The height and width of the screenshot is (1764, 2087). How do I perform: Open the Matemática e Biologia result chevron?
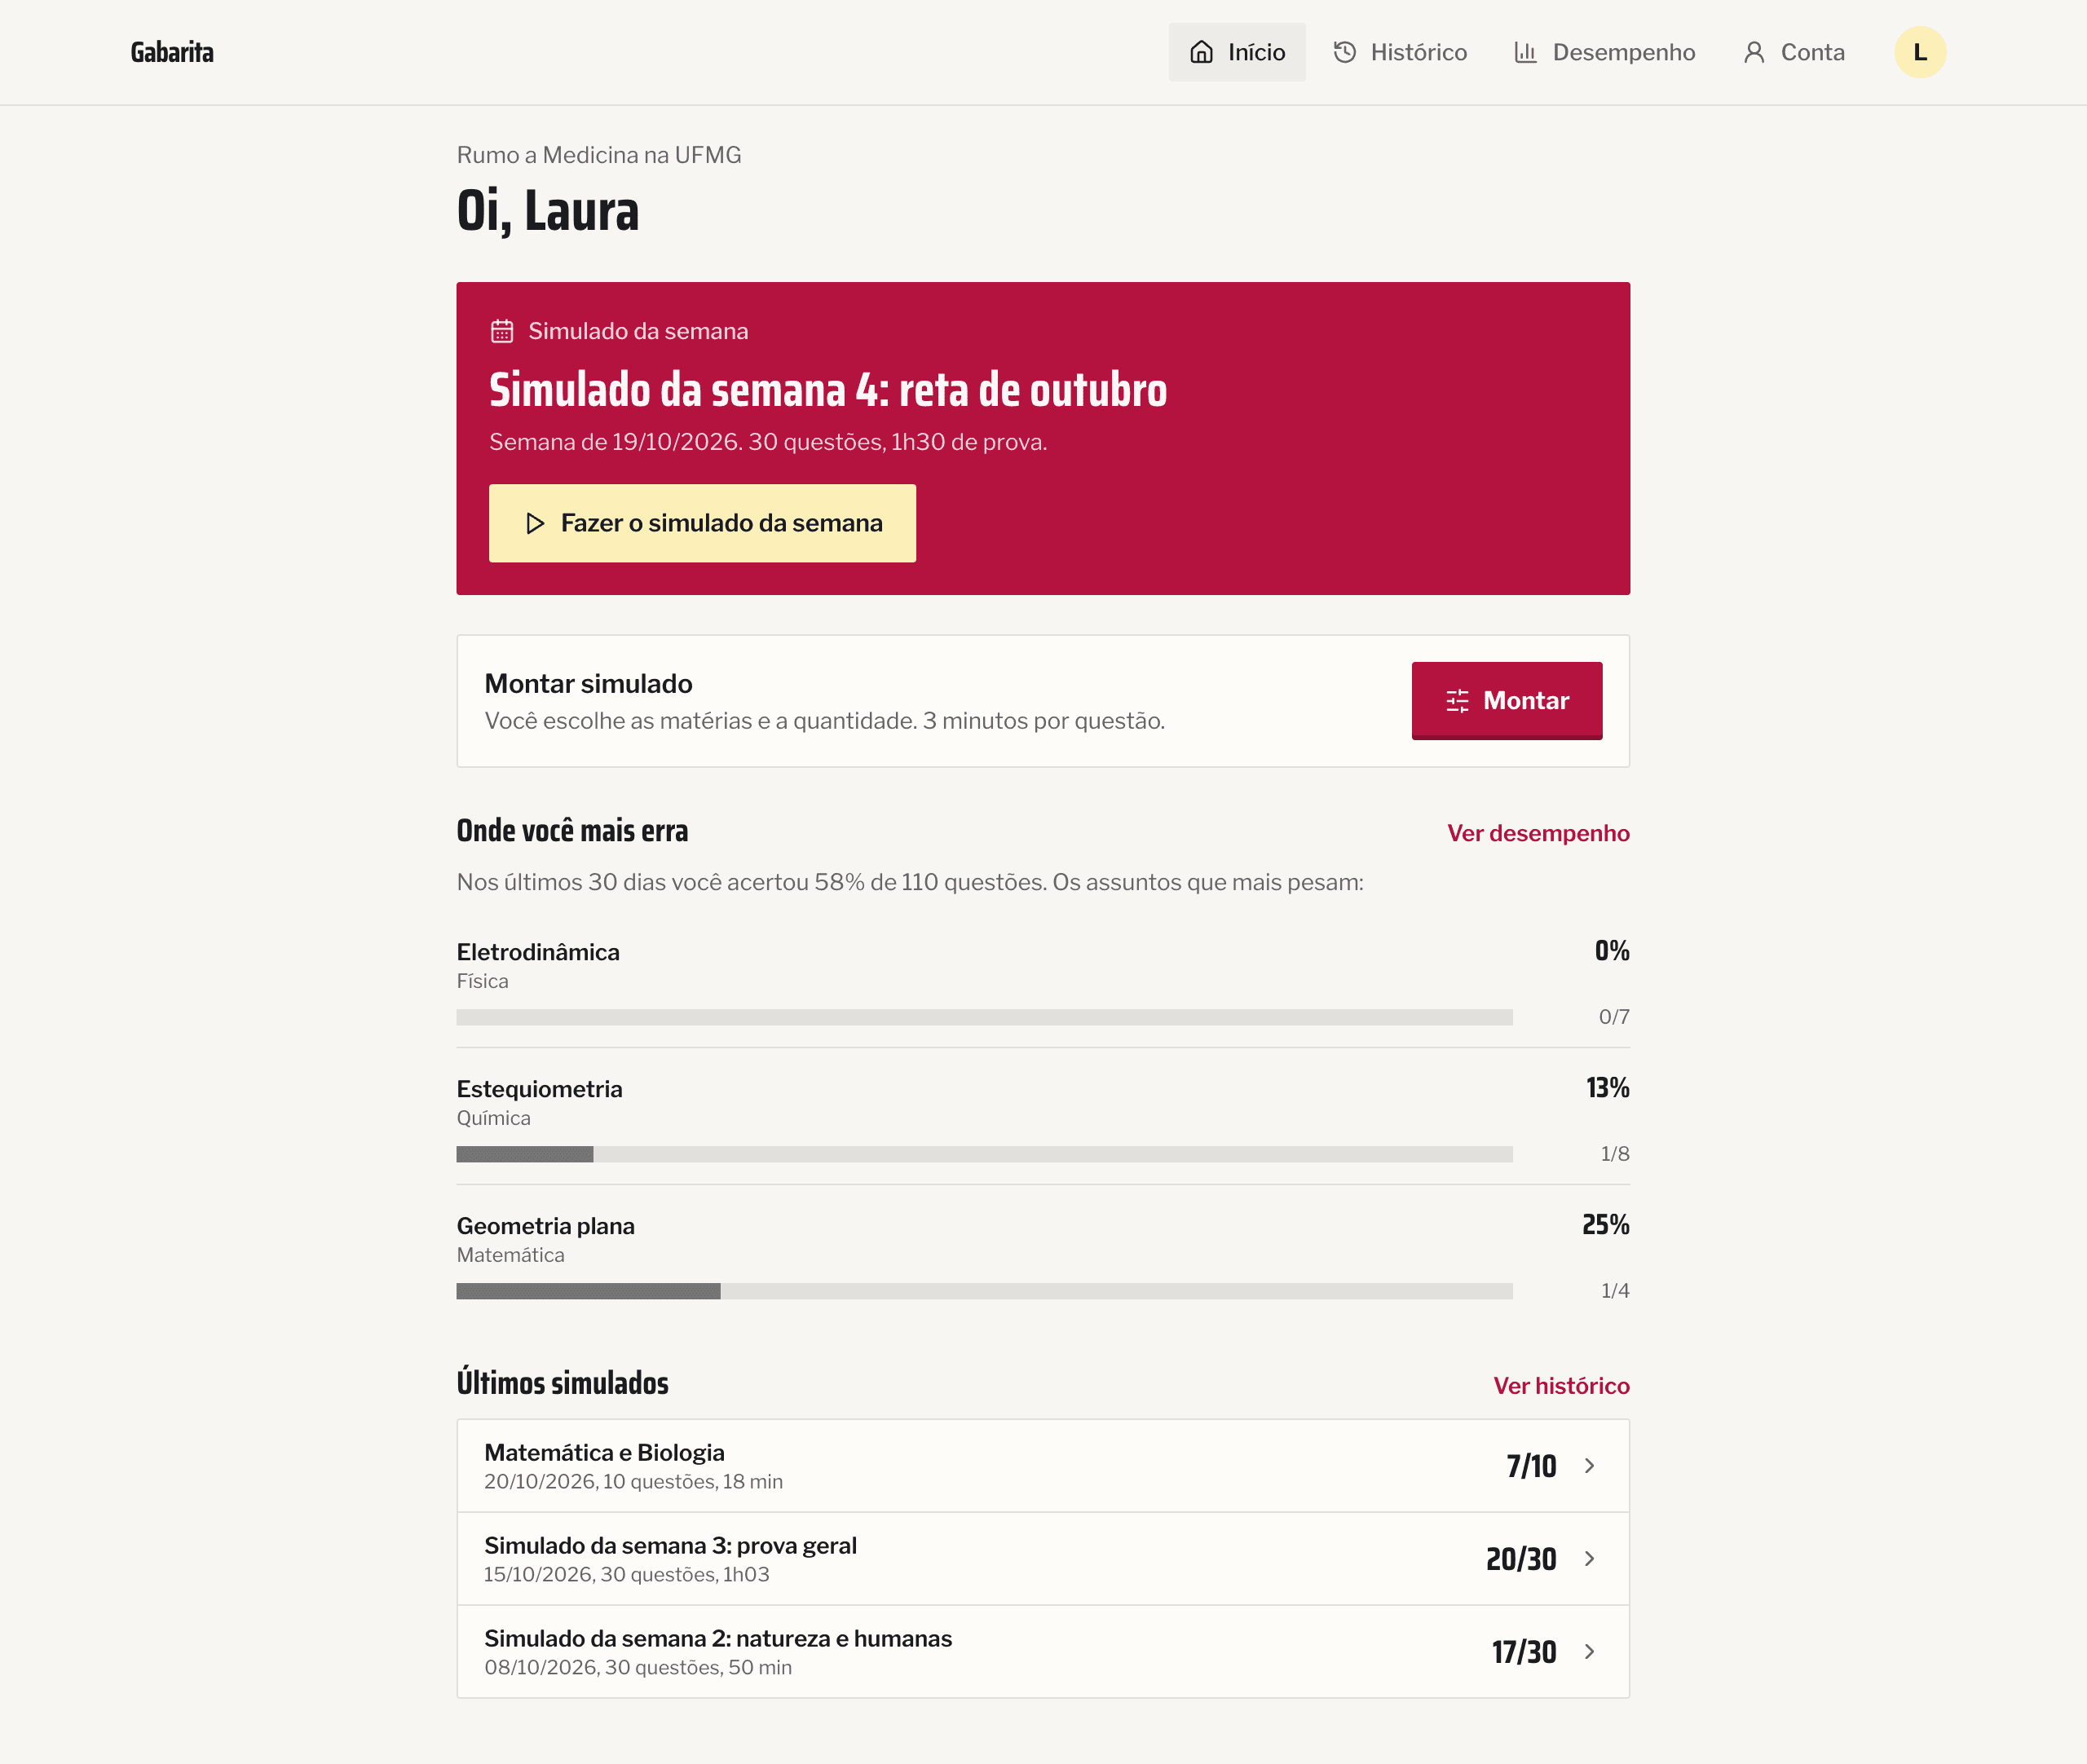1589,1465
